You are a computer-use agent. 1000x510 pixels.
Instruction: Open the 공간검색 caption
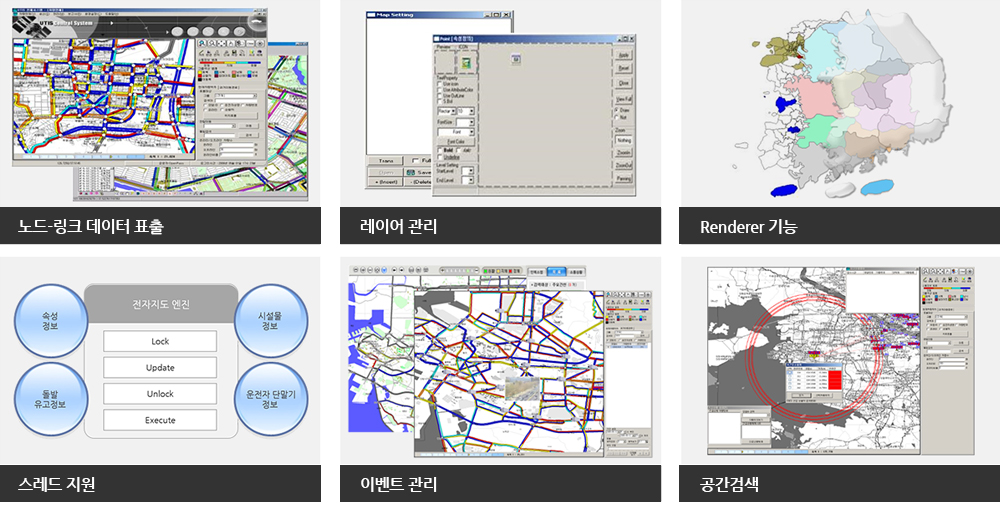click(839, 483)
